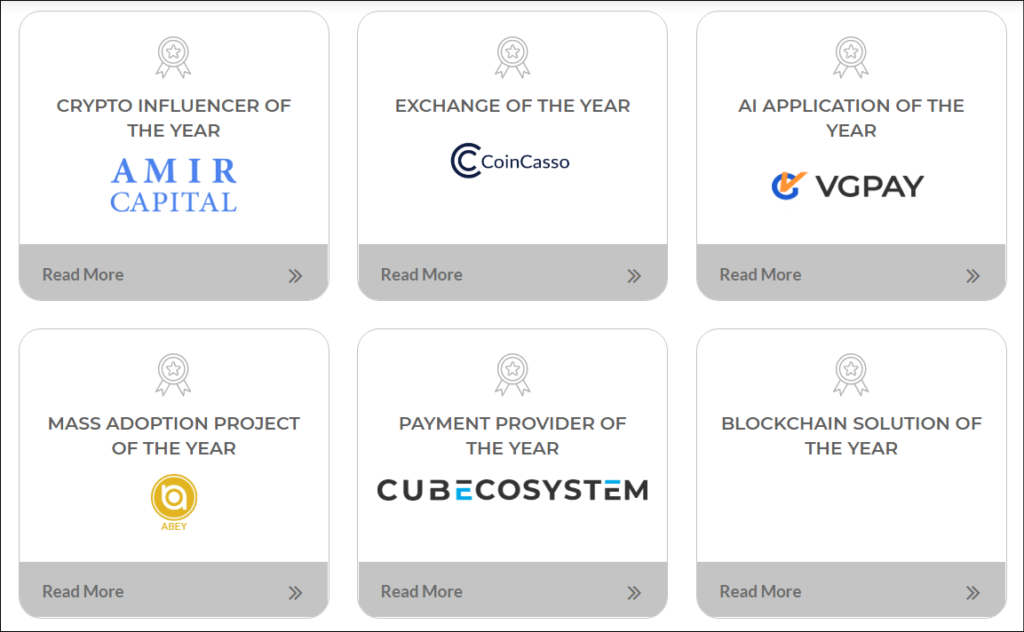Image resolution: width=1024 pixels, height=632 pixels.
Task: Click Read More under AI Application card
Action: click(x=760, y=274)
